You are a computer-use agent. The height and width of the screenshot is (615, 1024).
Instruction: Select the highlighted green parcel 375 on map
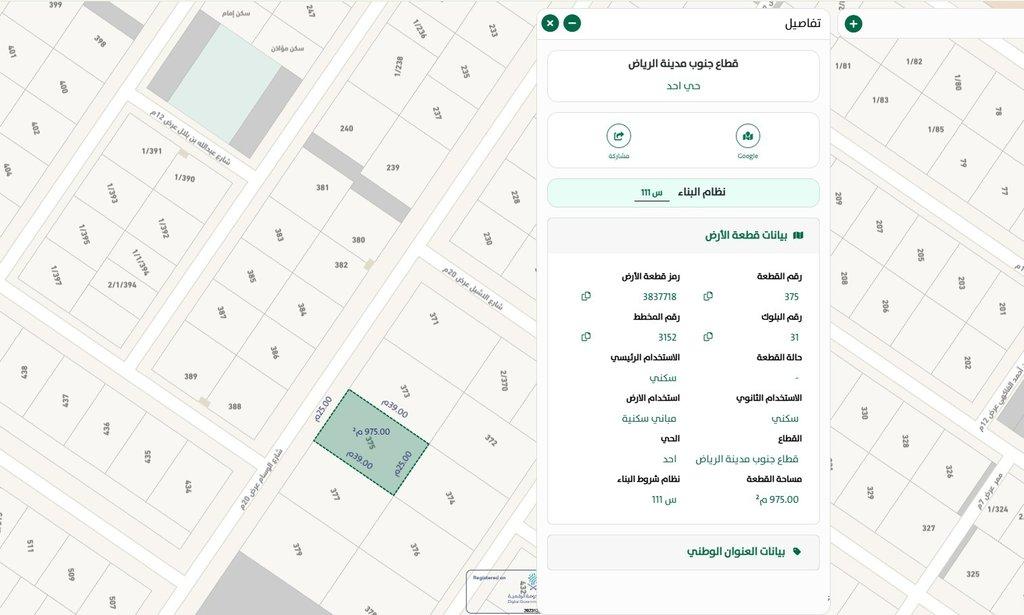pos(371,443)
